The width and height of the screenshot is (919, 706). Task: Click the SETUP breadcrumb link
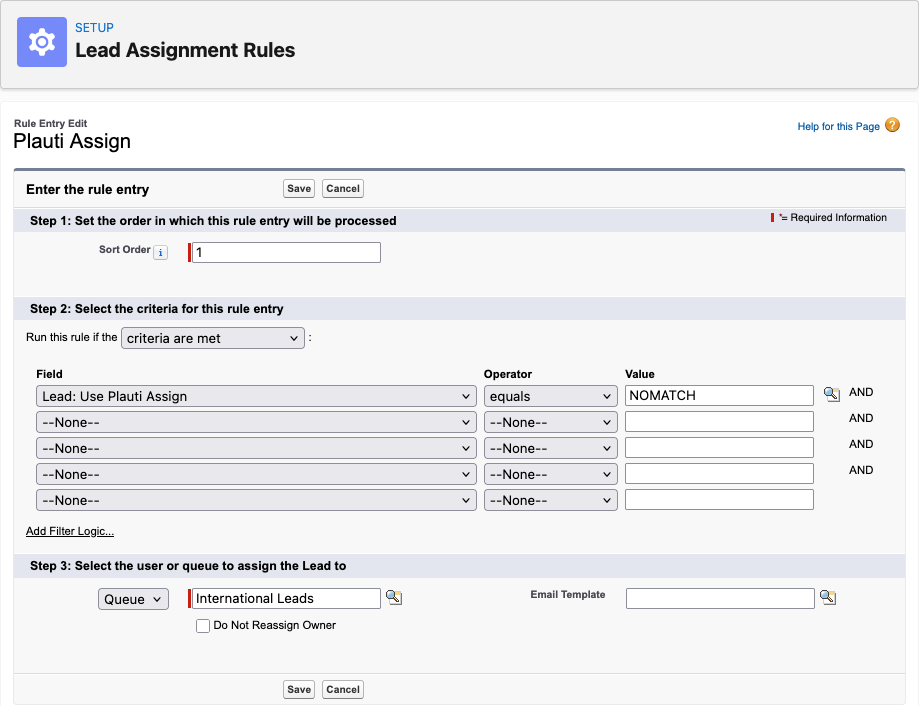[94, 28]
